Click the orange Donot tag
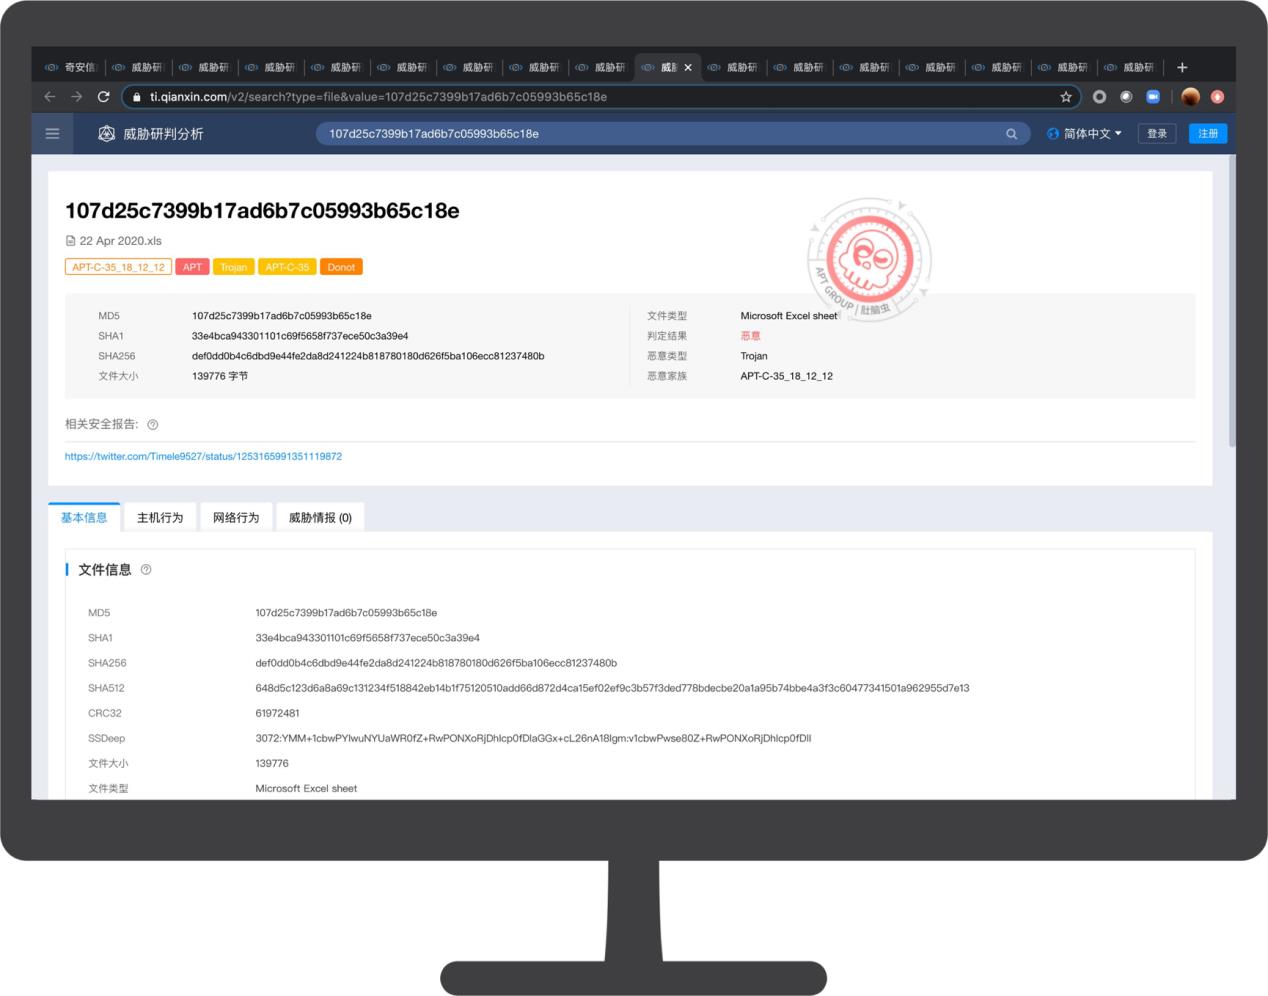The image size is (1268, 996). [x=341, y=267]
